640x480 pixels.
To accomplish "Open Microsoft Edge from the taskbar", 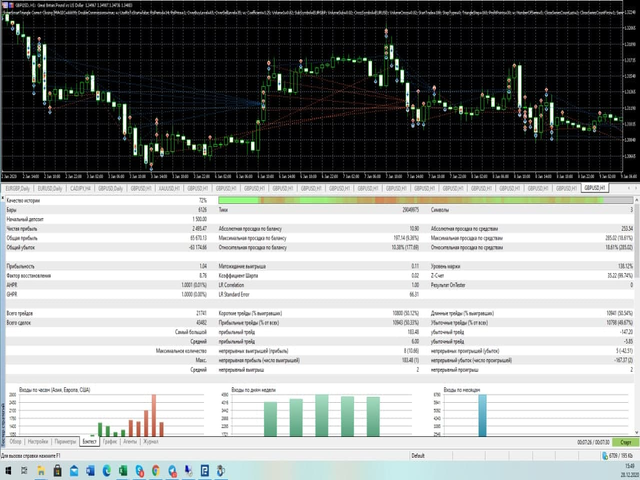I will (107, 471).
